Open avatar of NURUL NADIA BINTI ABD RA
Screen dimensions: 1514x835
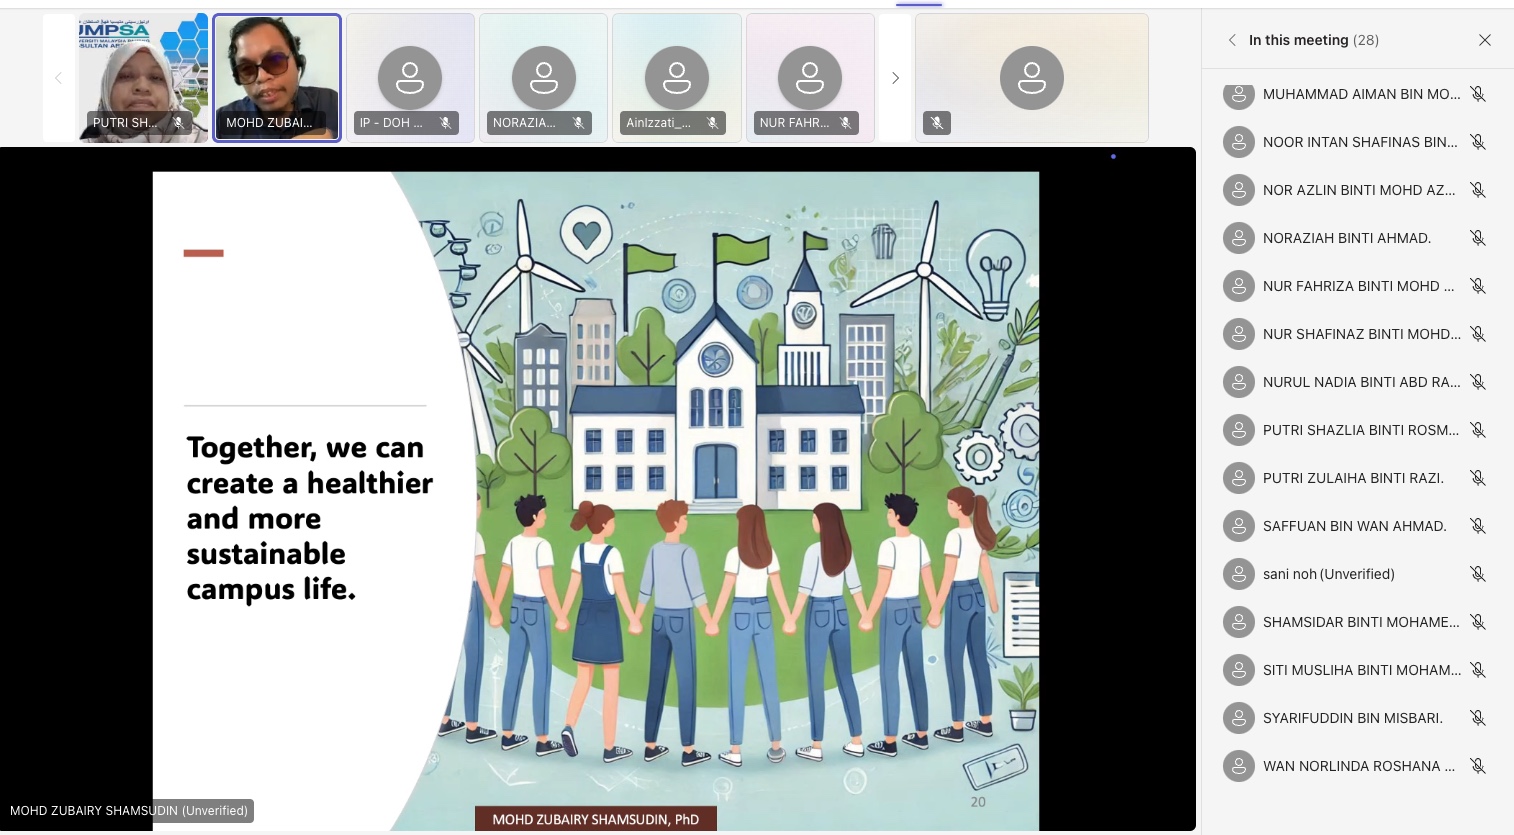point(1239,382)
